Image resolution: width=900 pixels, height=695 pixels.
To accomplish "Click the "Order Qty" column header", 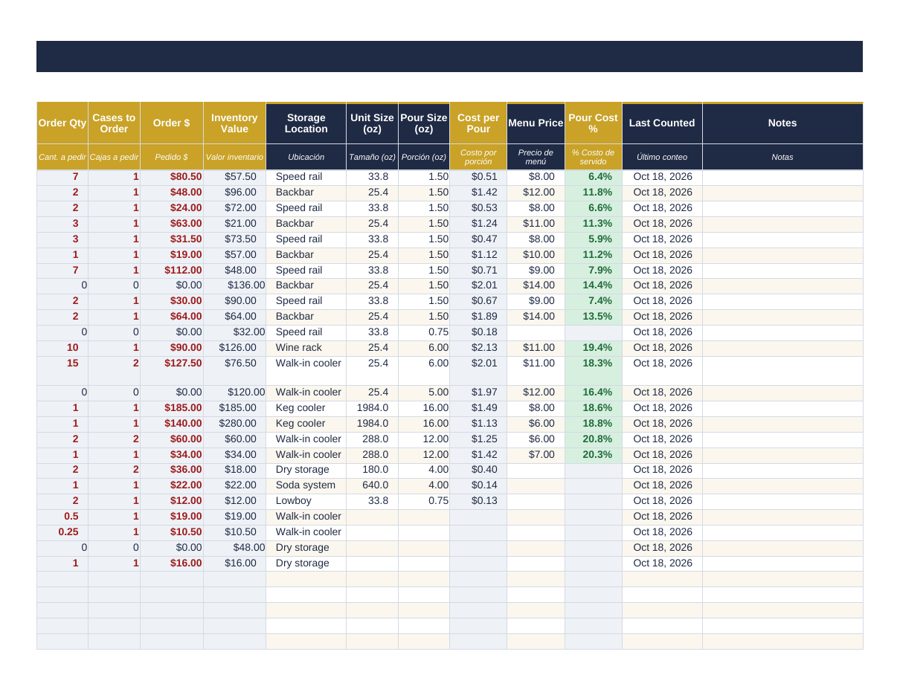I will click(63, 123).
